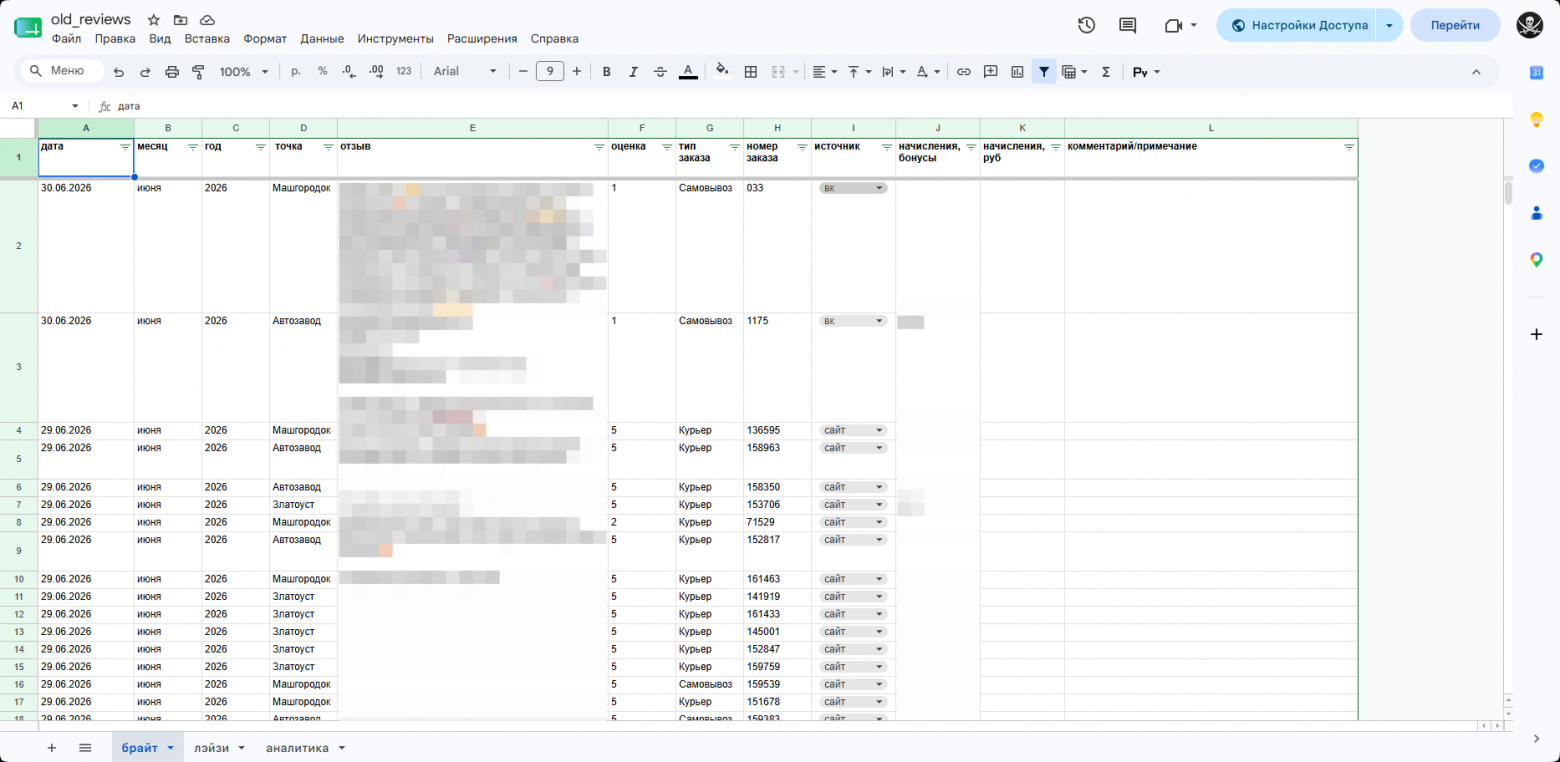Collapse the toolbar with chevron
Viewport: 1560px width, 762px height.
point(1476,72)
